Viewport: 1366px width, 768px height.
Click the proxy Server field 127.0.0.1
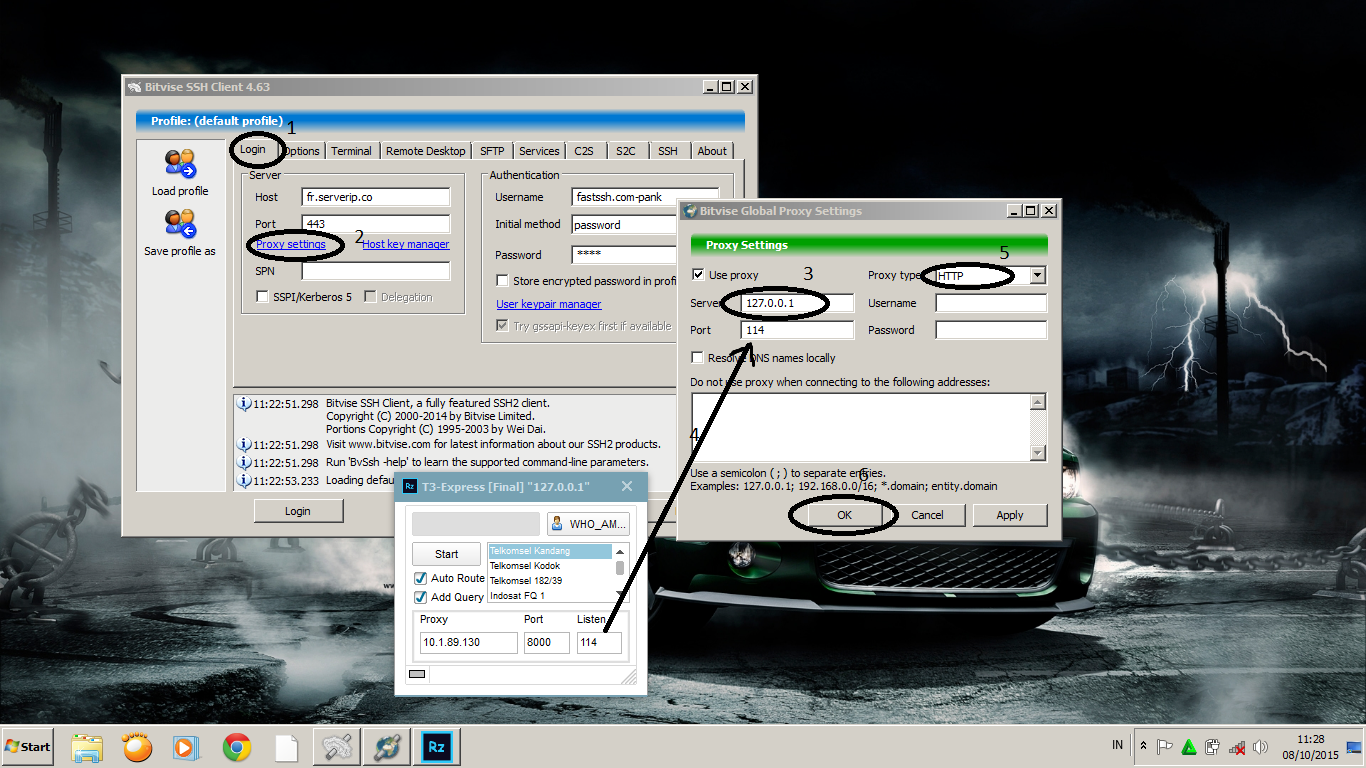click(x=797, y=303)
